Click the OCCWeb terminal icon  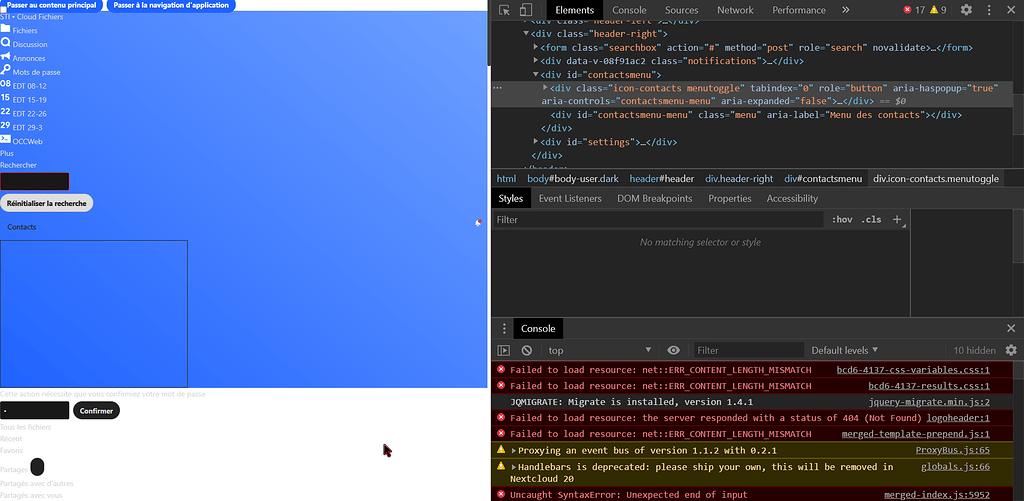5,139
